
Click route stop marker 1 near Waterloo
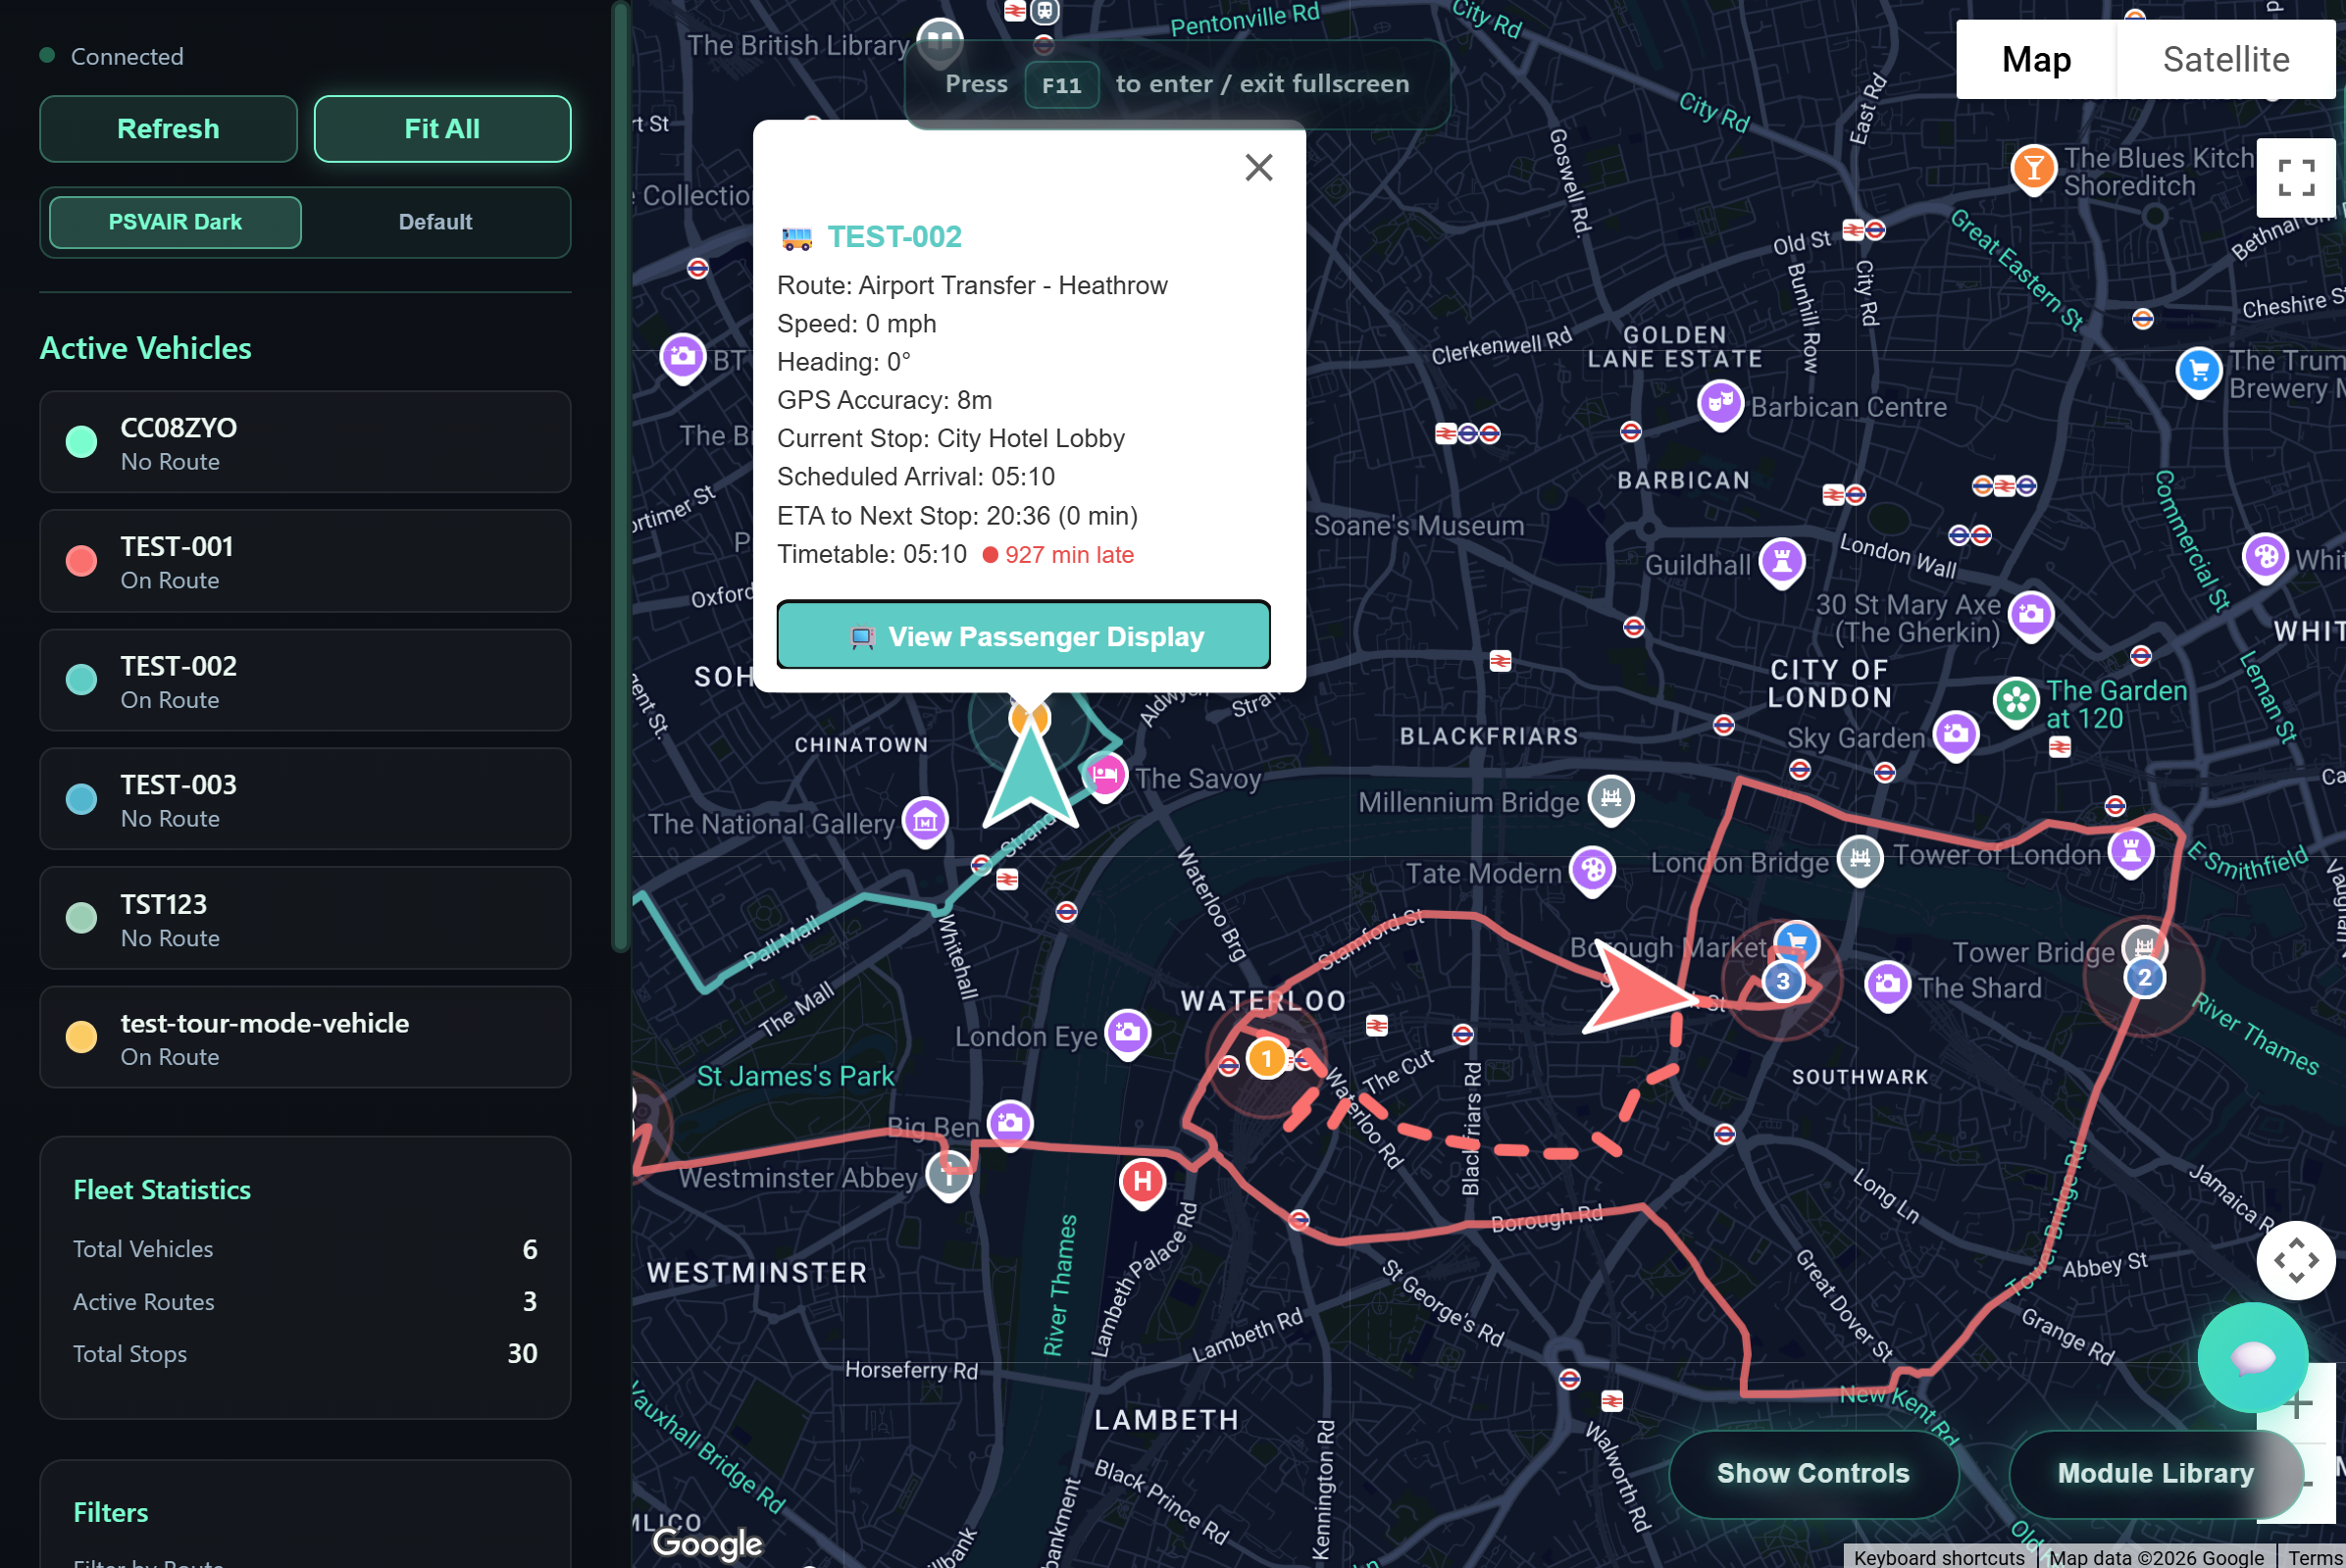tap(1266, 1057)
